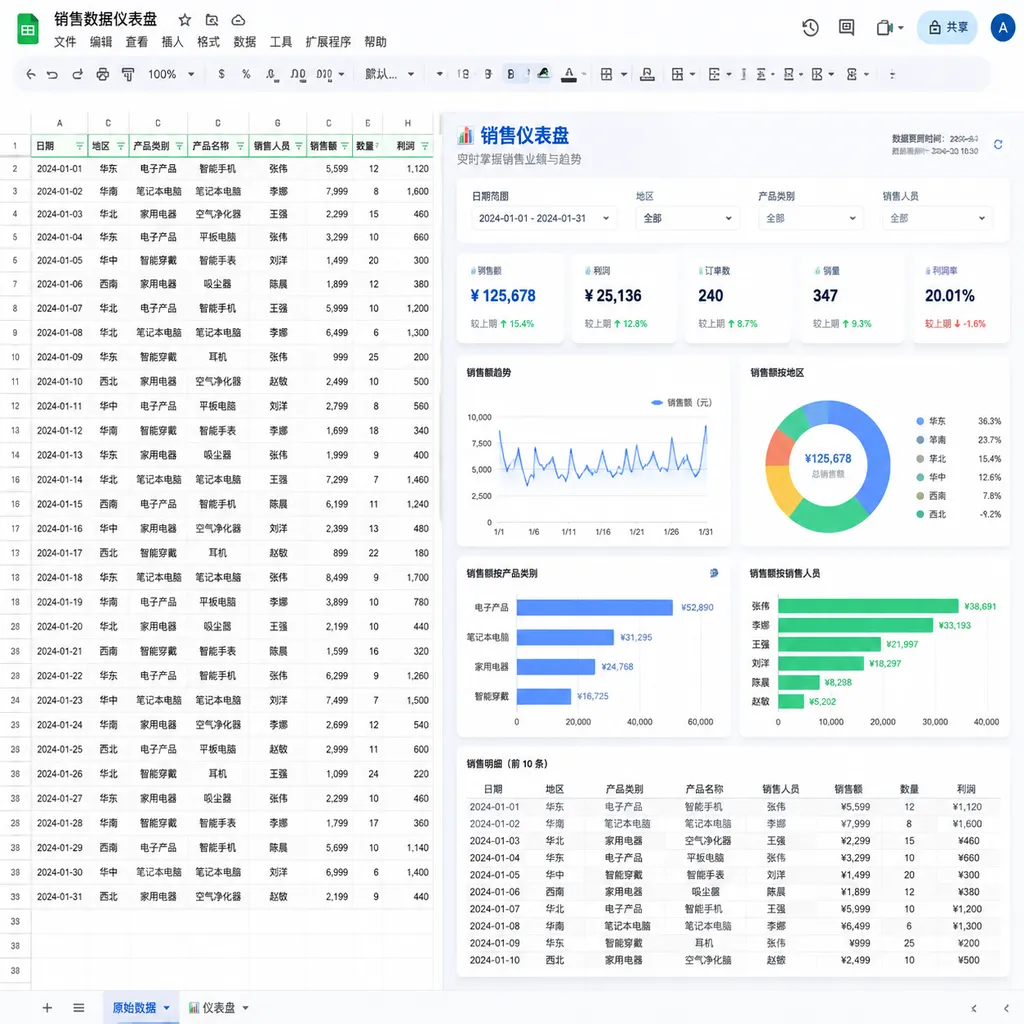The image size is (1024, 1024).
Task: Open version history clock icon
Action: click(810, 27)
